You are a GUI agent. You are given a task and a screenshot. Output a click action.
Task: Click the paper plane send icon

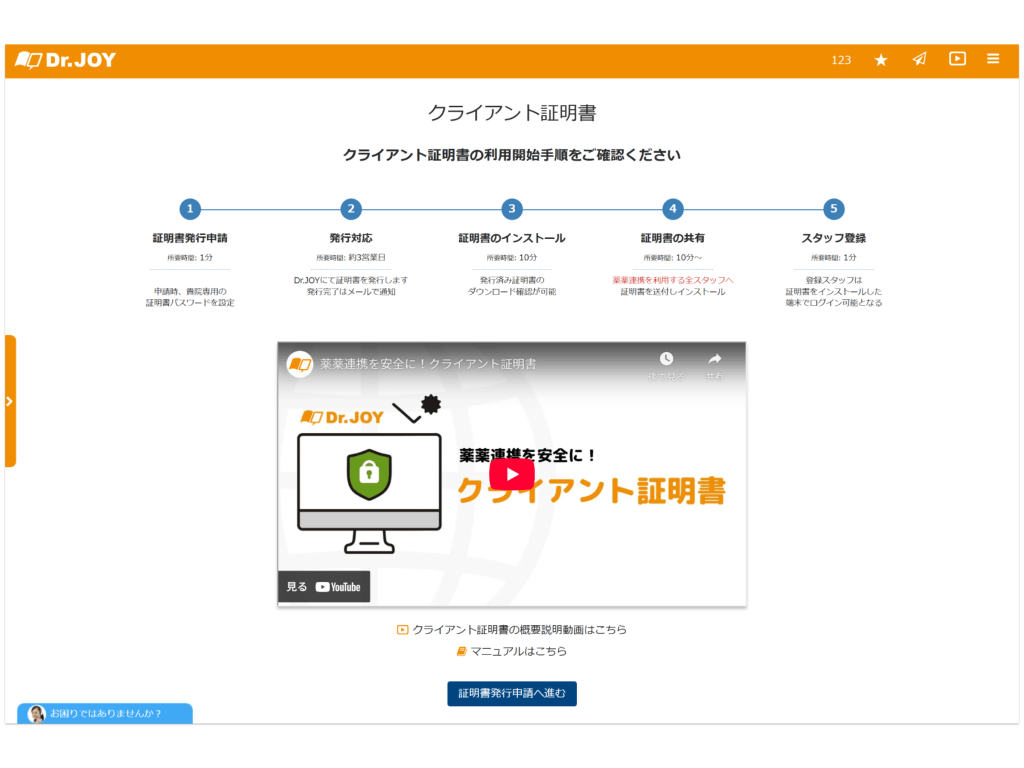pos(919,60)
